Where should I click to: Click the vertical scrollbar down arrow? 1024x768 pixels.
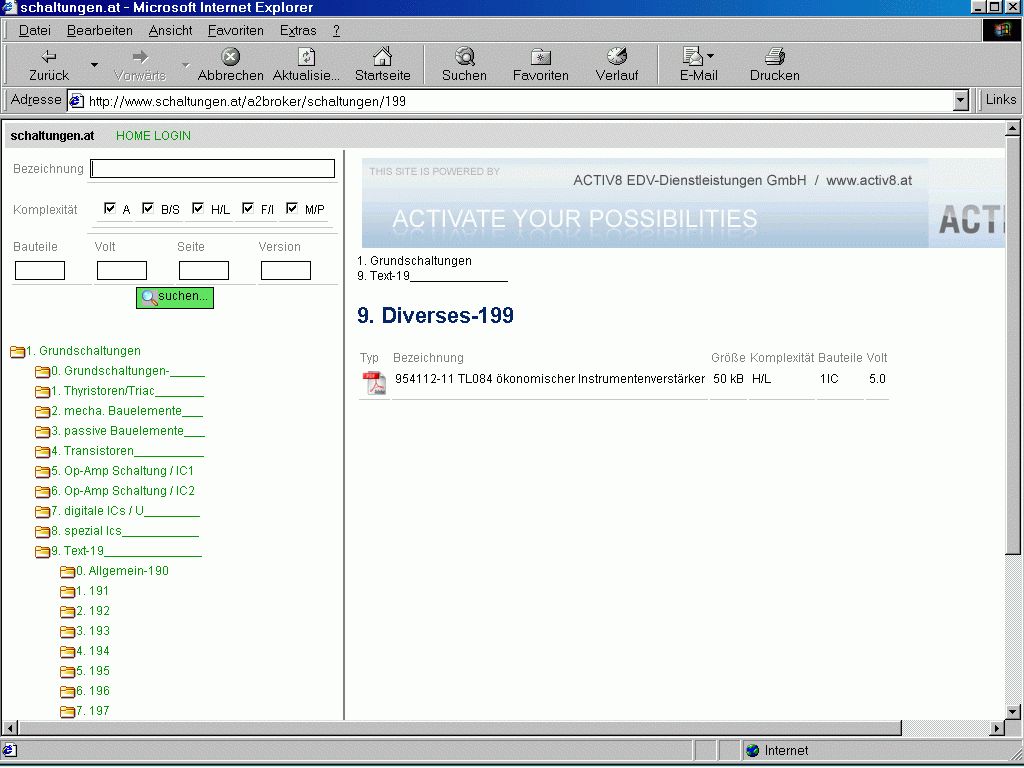point(1013,712)
